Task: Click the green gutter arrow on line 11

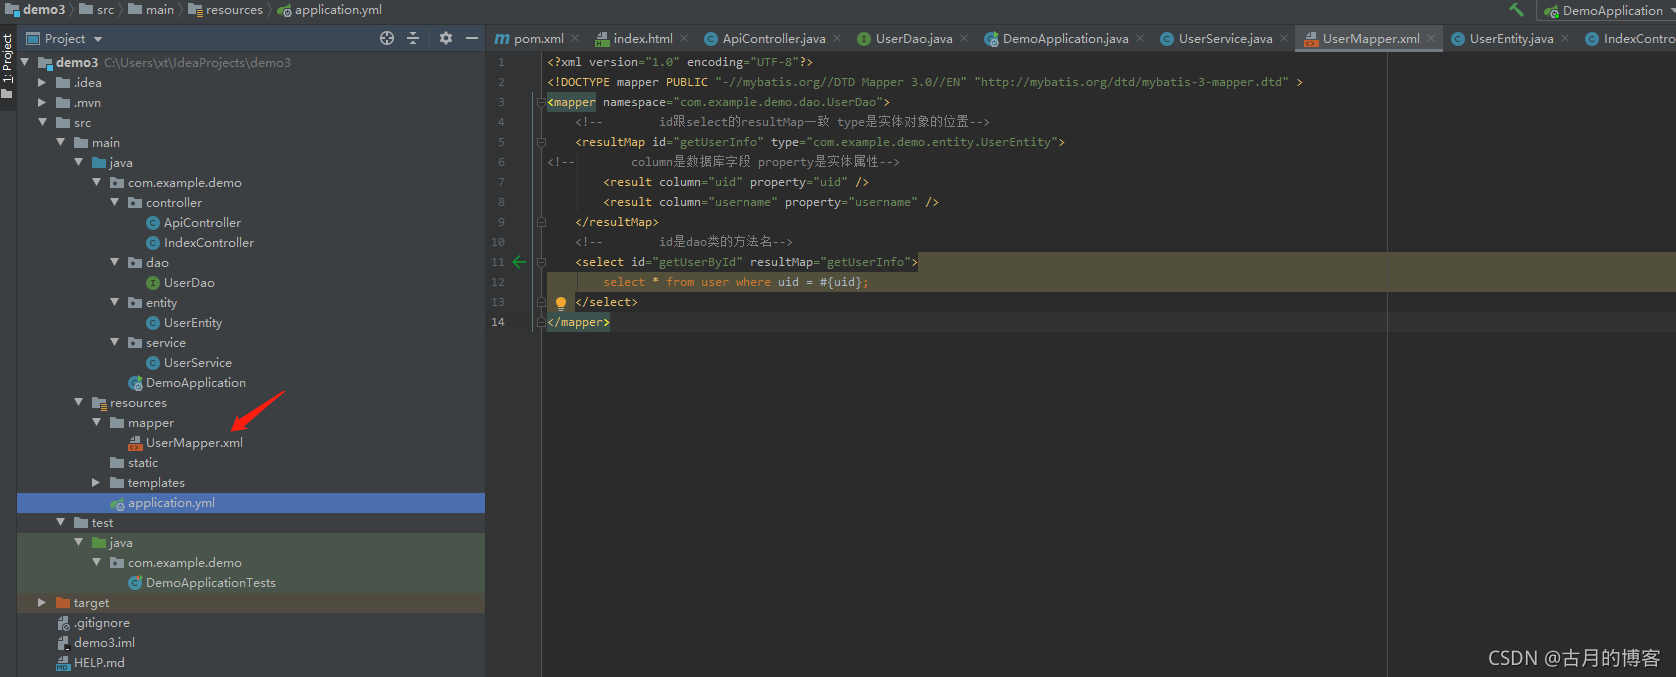Action: (x=519, y=262)
